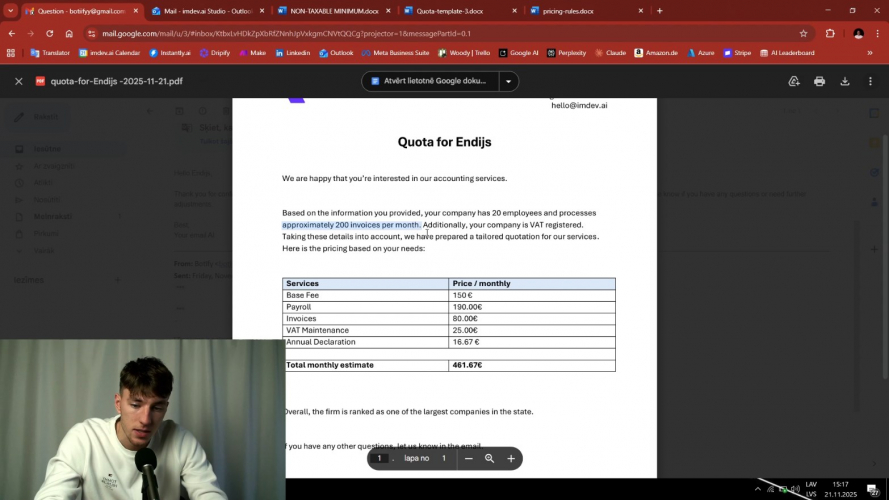Image resolution: width=889 pixels, height=500 pixels.
Task: Zoom in the PDF using plus icon
Action: 511,459
